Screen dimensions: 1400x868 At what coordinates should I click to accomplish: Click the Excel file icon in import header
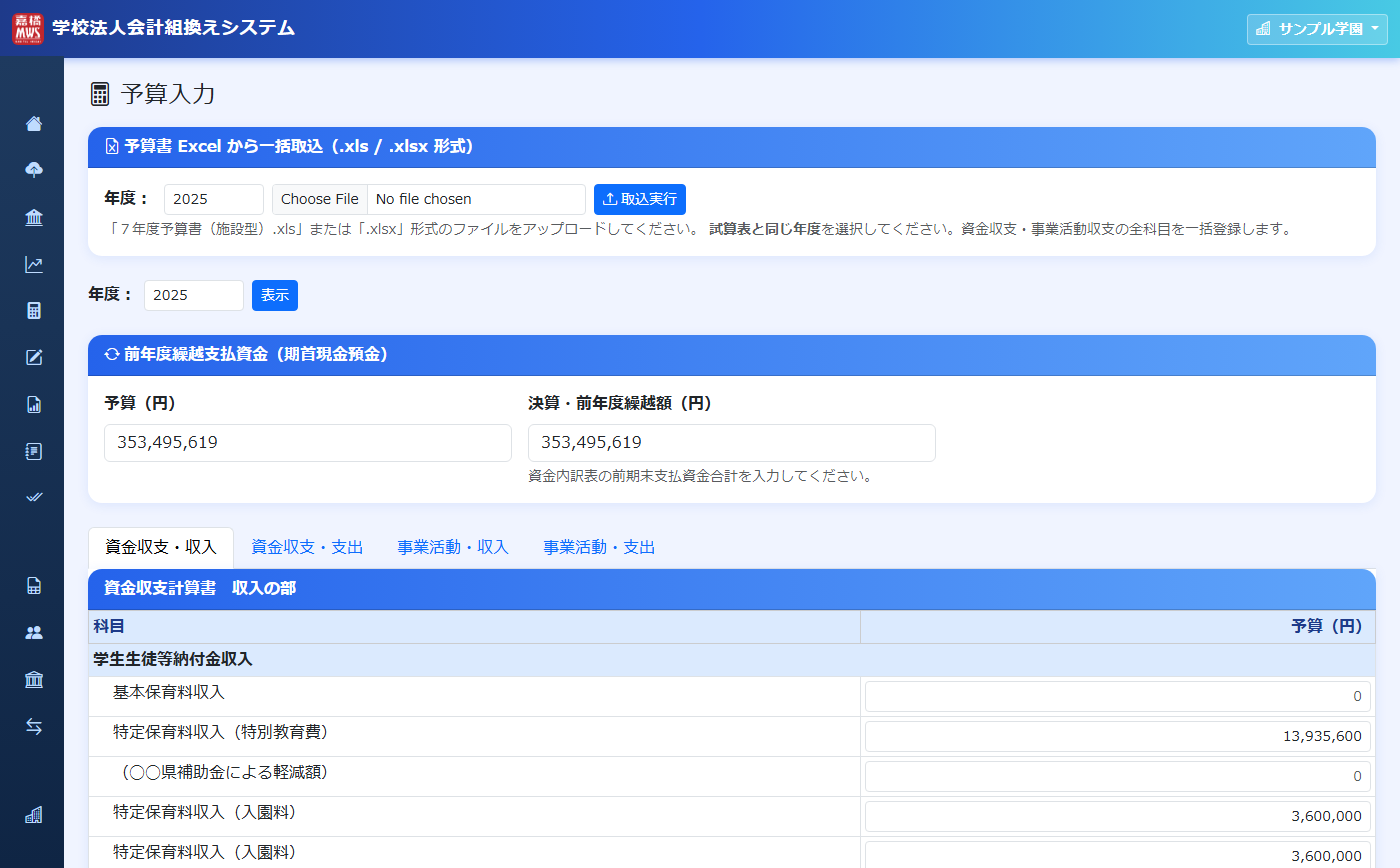[x=112, y=147]
